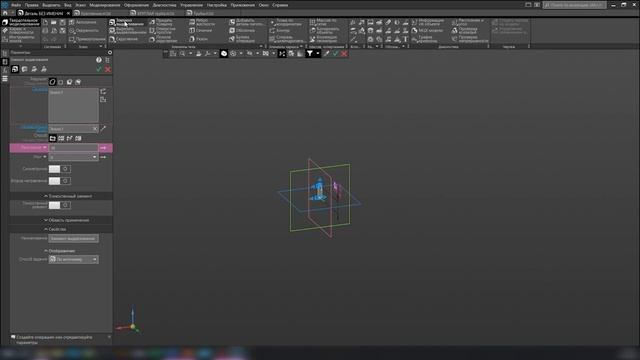Select the Точка по координатам command
640x360 pixels.
tap(286, 22)
